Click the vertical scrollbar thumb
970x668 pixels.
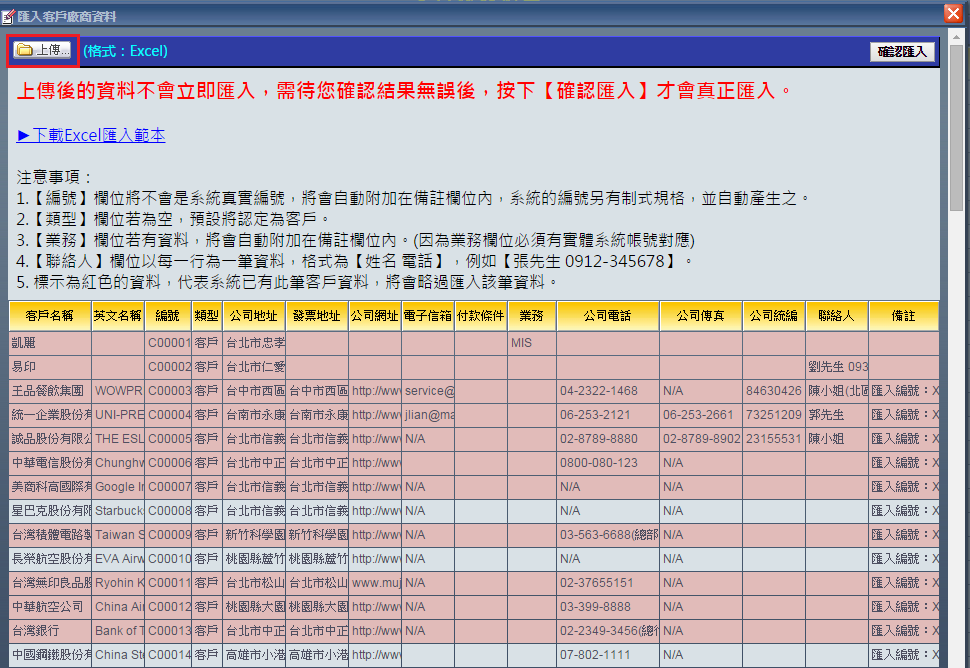[956, 125]
